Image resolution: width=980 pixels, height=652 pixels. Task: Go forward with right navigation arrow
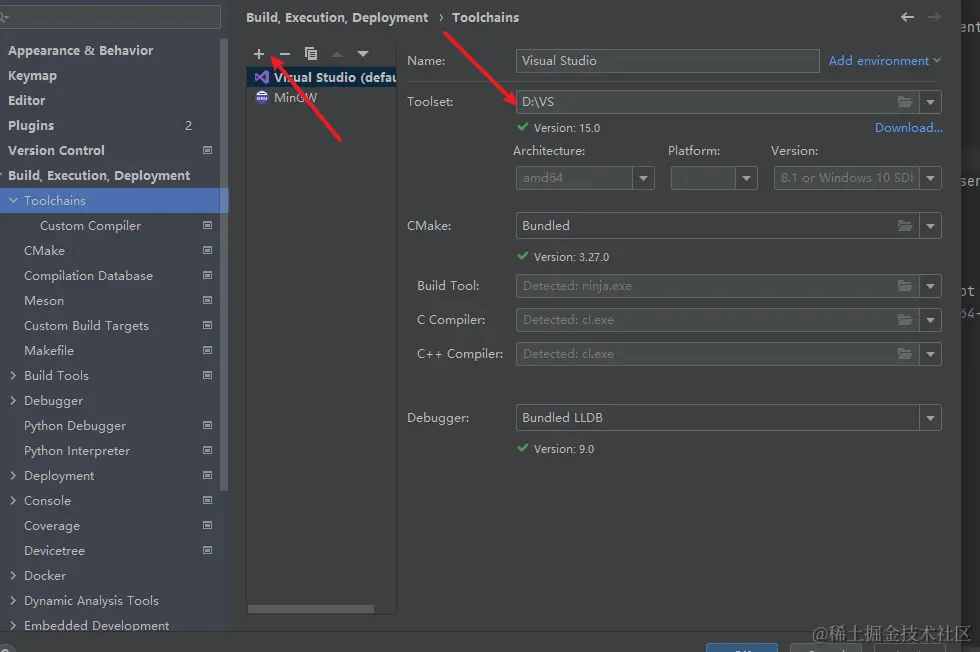click(x=934, y=18)
